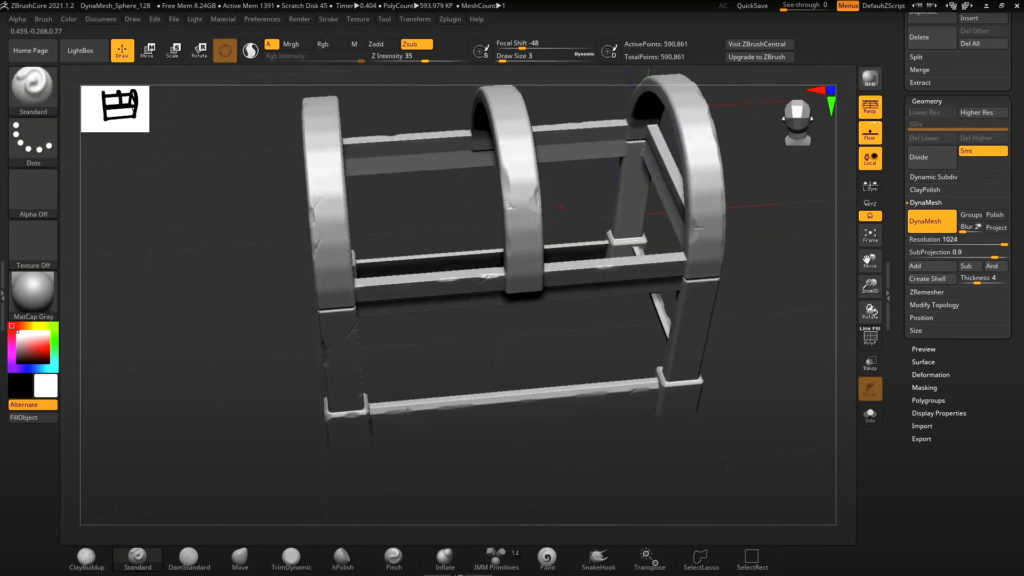The image size is (1024, 576).
Task: Click the Rotate transform icon in top toolbar
Action: click(x=200, y=50)
